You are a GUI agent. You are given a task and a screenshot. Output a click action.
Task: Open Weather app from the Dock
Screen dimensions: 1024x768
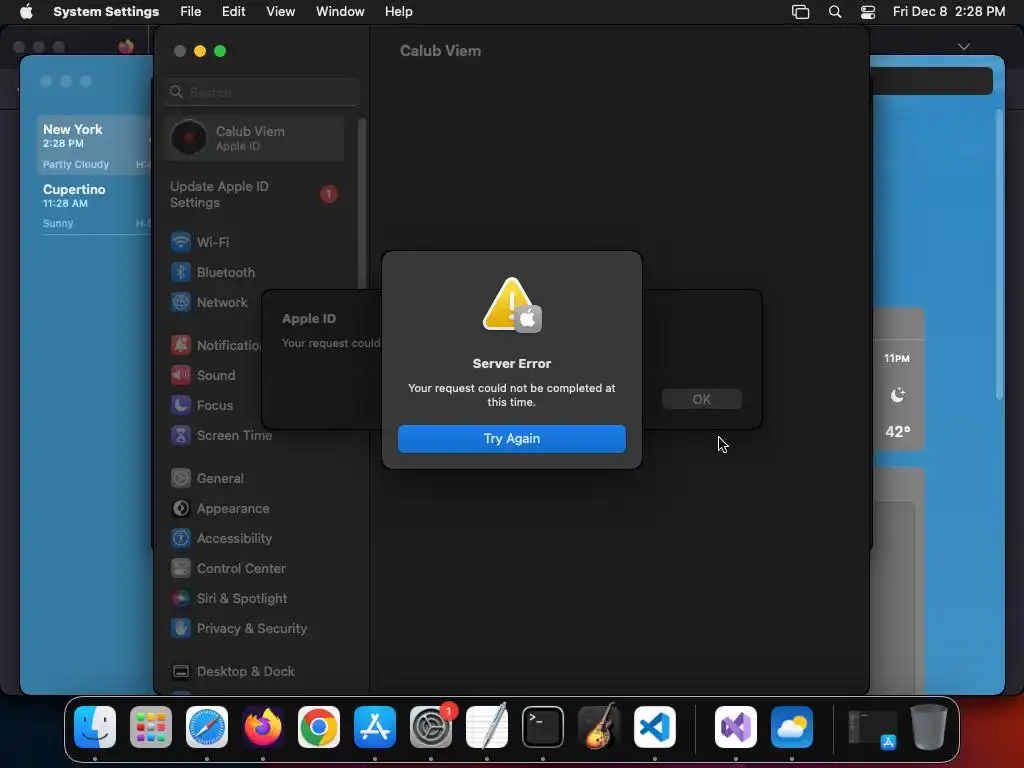792,727
